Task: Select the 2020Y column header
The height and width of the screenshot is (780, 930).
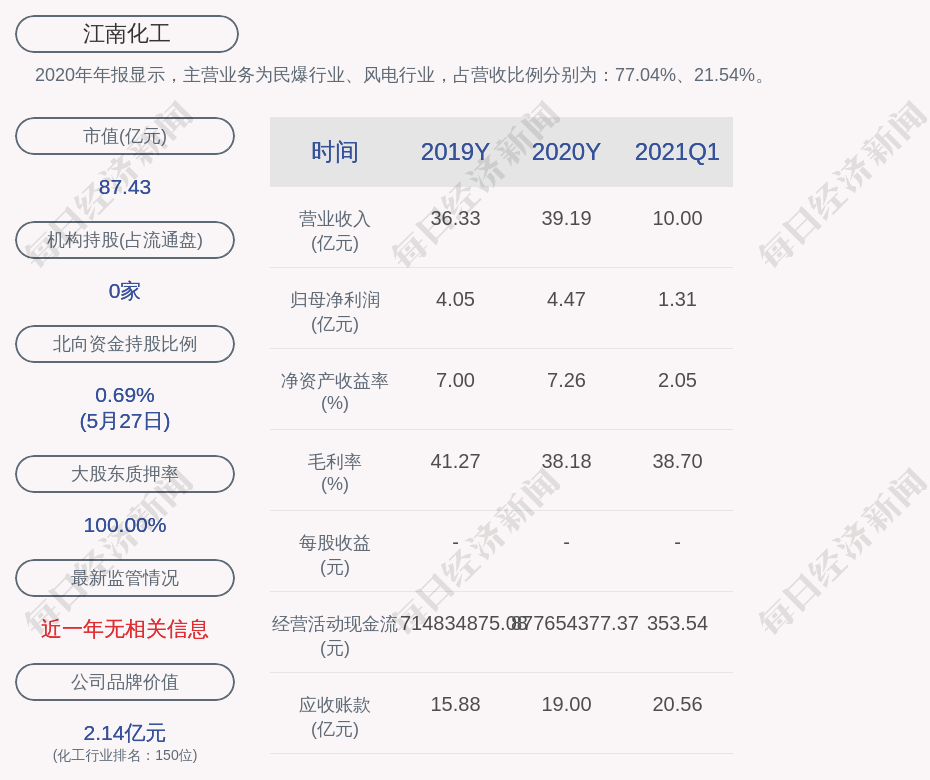Action: pos(566,152)
